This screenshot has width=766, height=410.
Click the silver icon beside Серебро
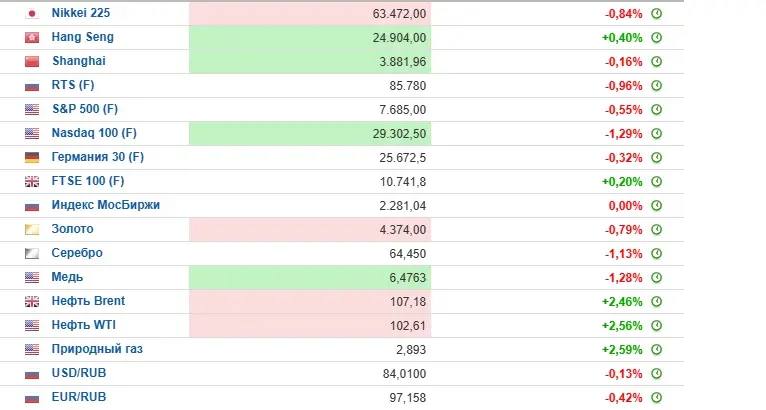32,253
